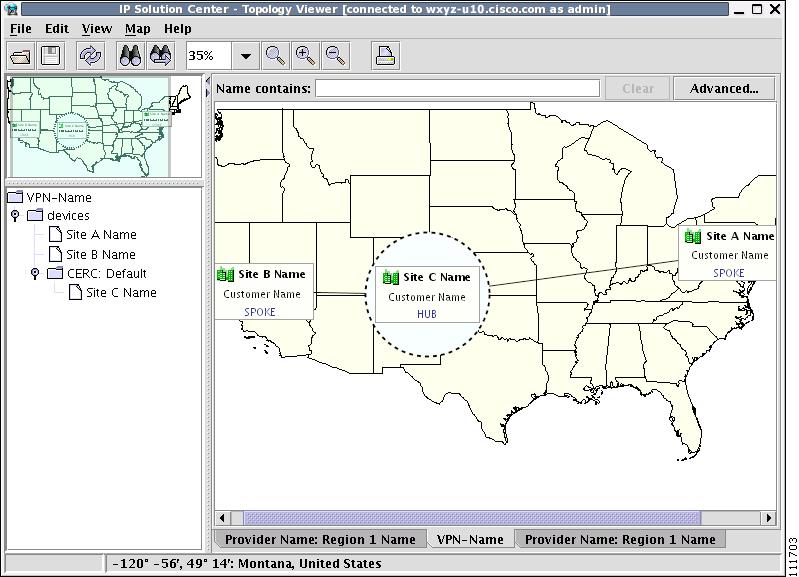Open the 35% zoom level dropdown

click(246, 56)
